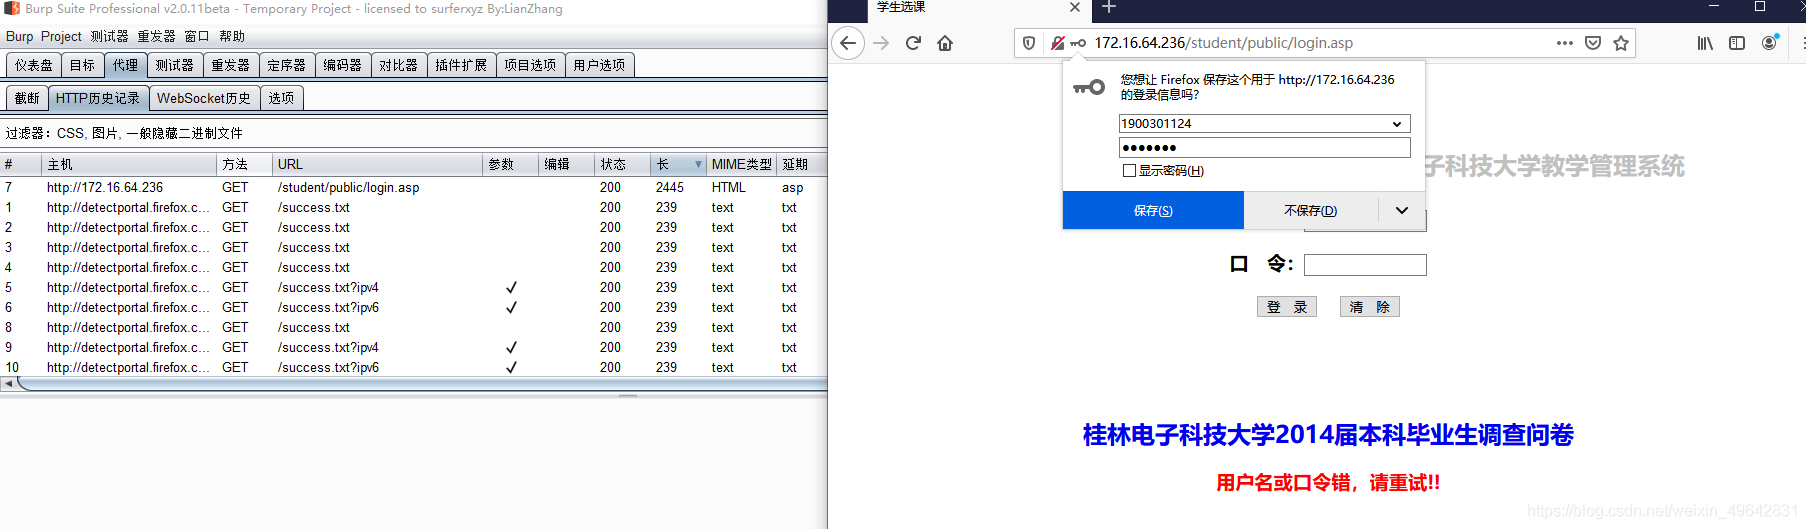The width and height of the screenshot is (1806, 529).
Task: Sort by the 状态 column header
Action: coord(621,164)
